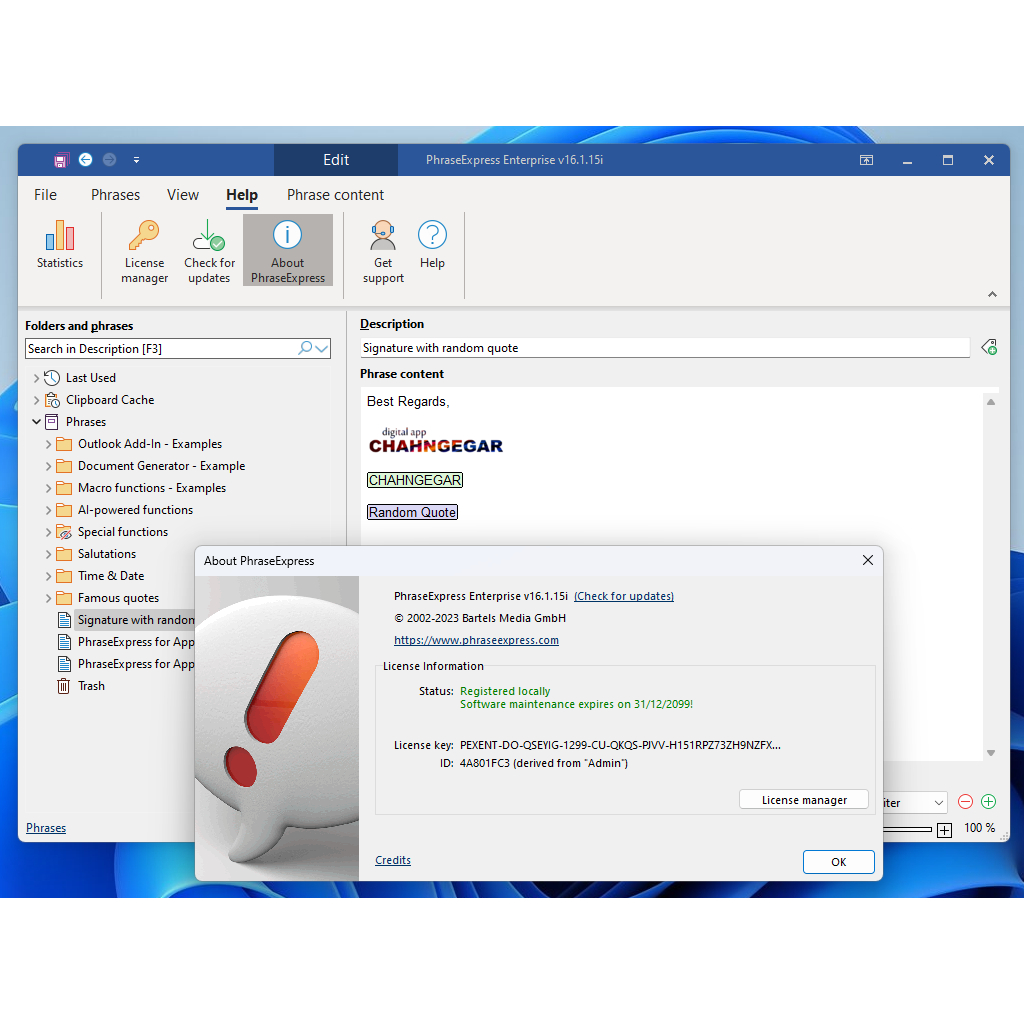Click the CHAHNGEGAR logo image in phrase
Image resolution: width=1024 pixels, height=1024 pixels.
tap(436, 440)
